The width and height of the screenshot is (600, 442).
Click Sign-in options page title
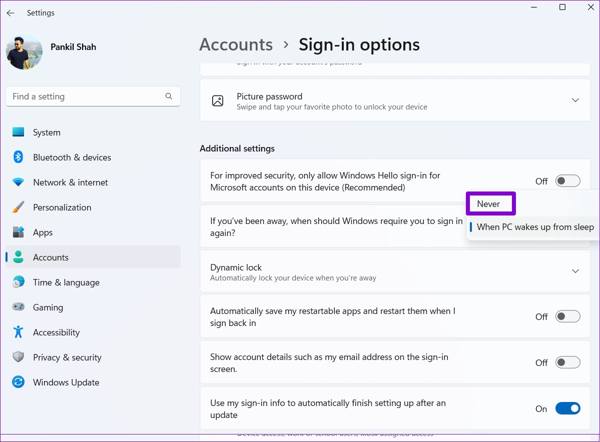tap(359, 45)
